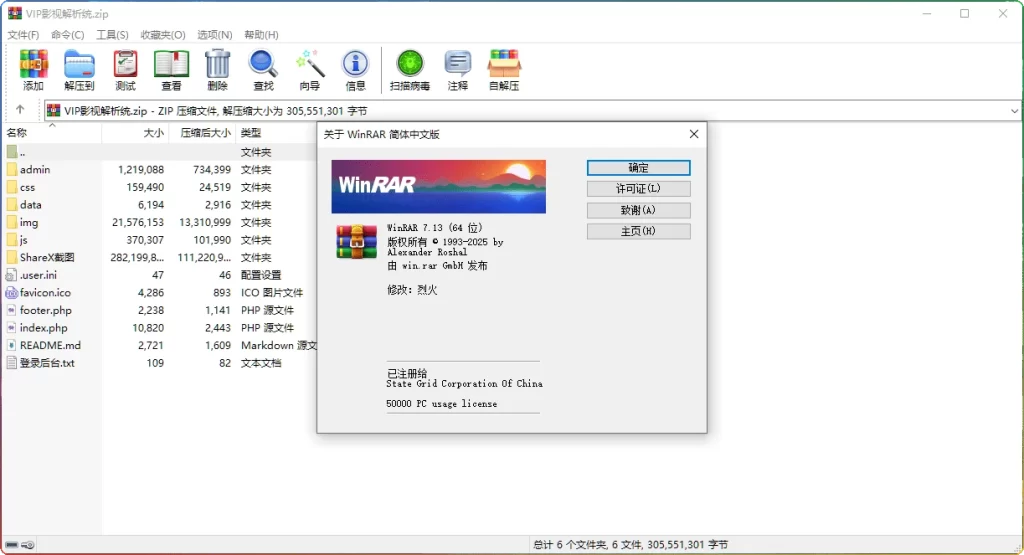Sort by Size (大小) column header
1024x555 pixels.
point(135,133)
